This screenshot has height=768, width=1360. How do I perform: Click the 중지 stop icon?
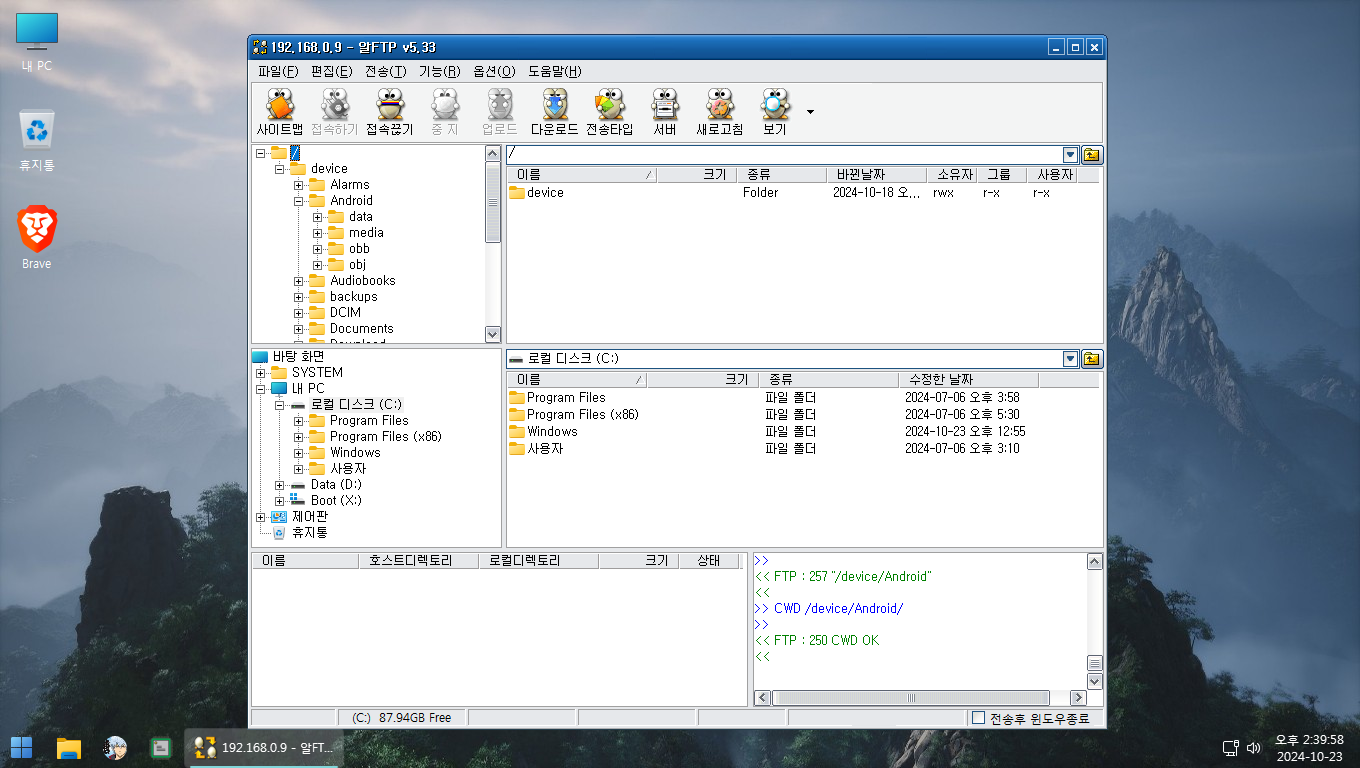pyautogui.click(x=444, y=112)
